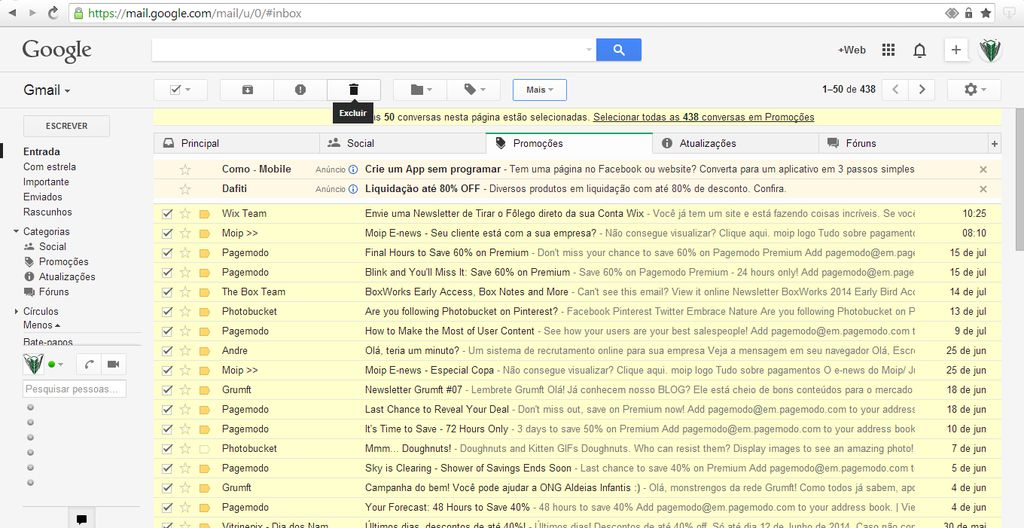Uncheck Andre email checkbox

click(x=167, y=351)
